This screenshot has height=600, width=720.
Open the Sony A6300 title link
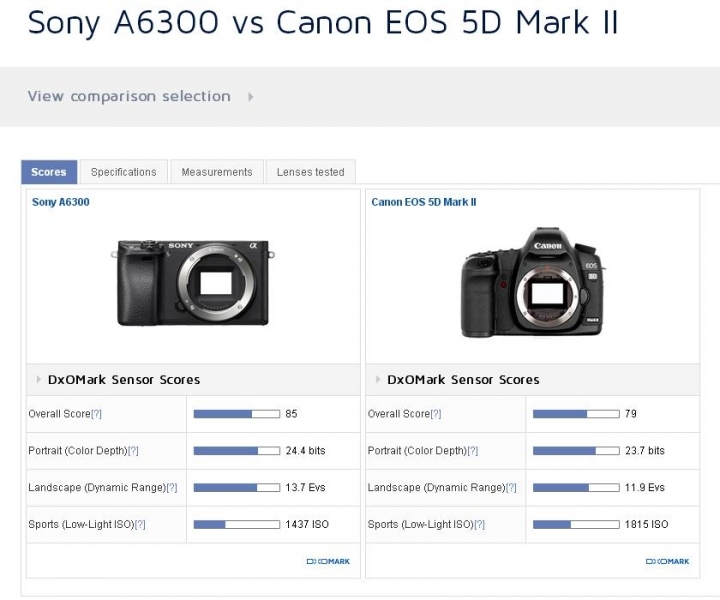61,202
